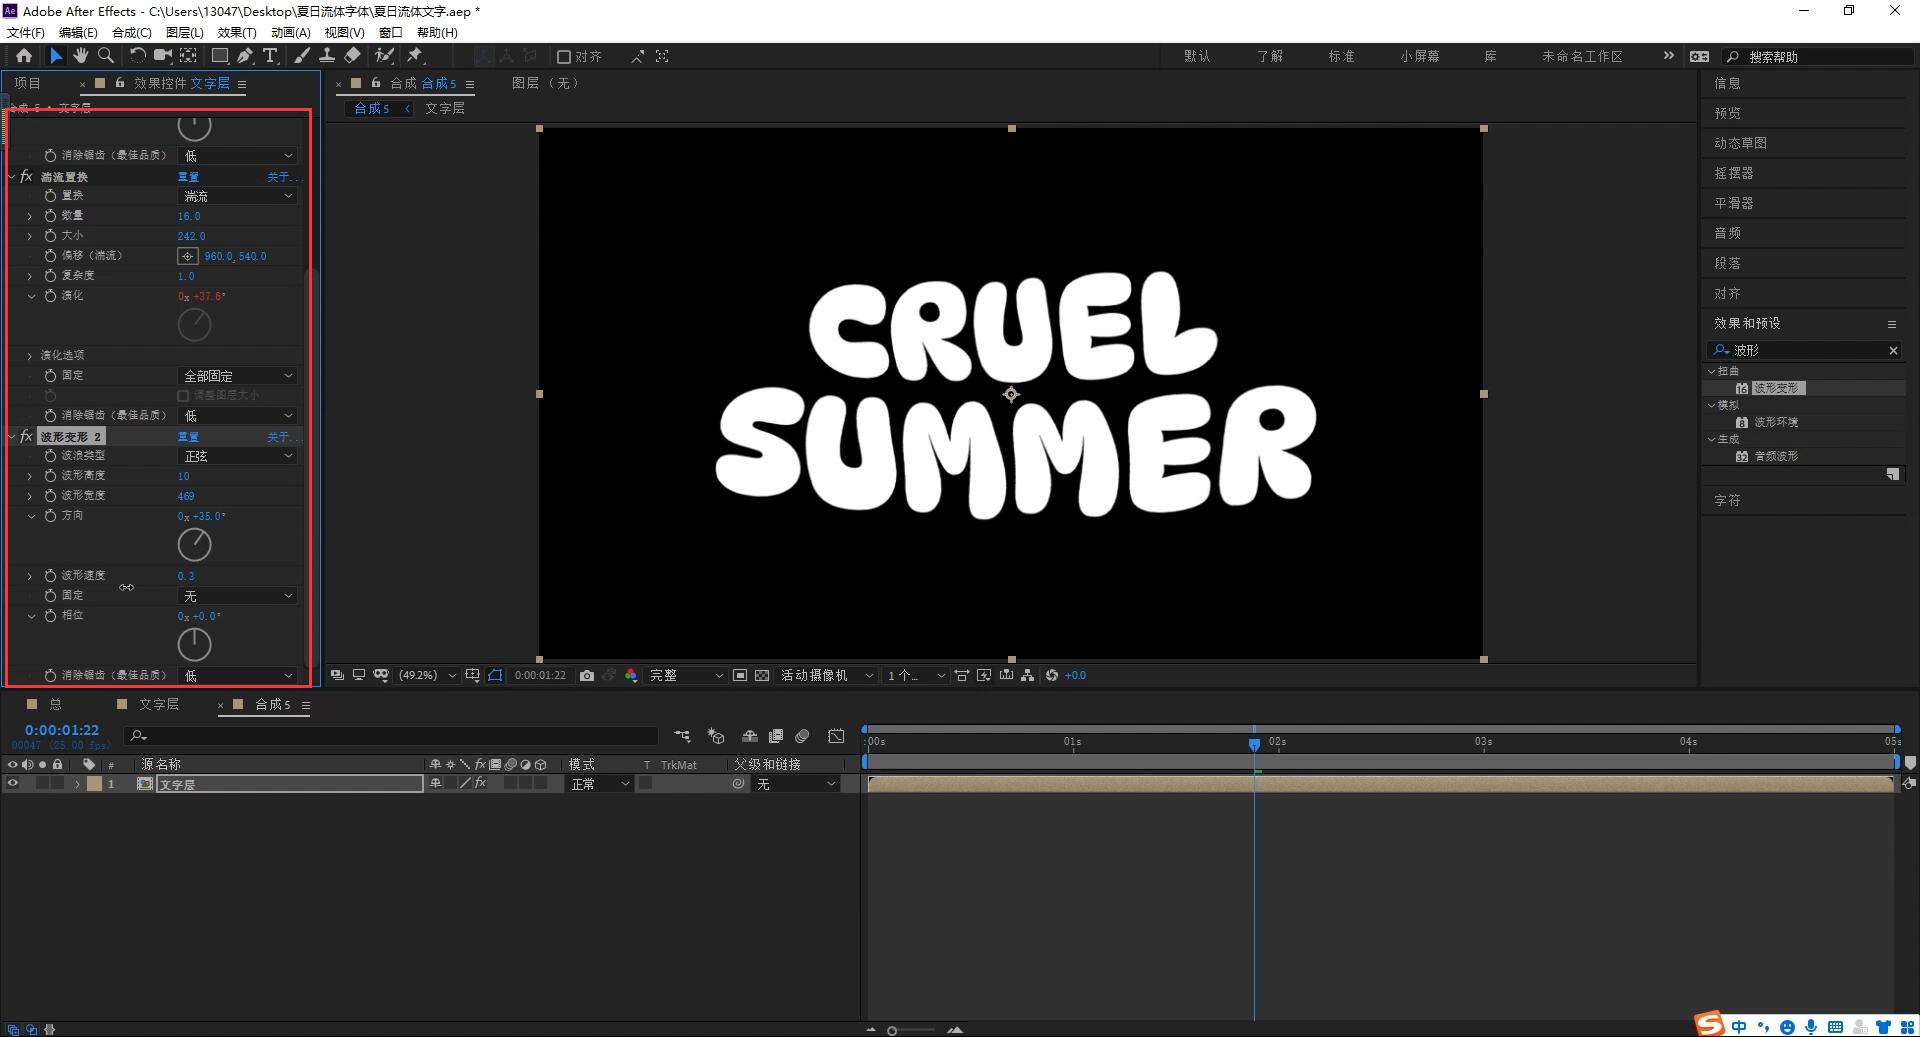The height and width of the screenshot is (1037, 1920).
Task: Select the 波形环境 effect preset
Action: 1776,422
